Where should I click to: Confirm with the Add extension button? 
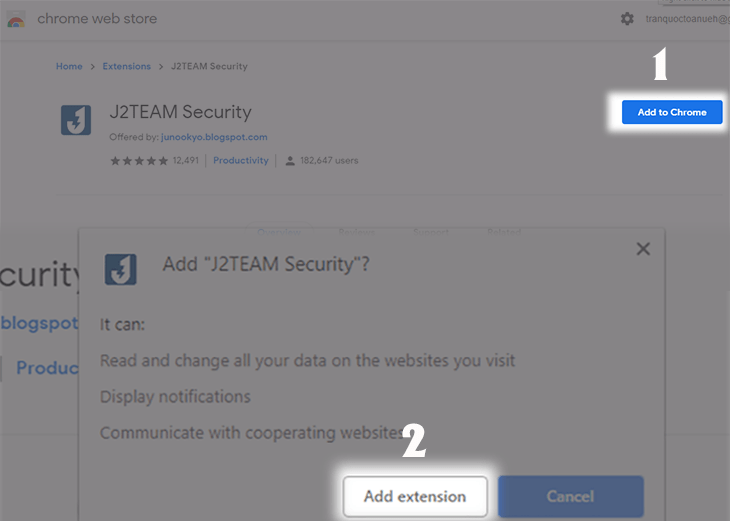tap(415, 496)
